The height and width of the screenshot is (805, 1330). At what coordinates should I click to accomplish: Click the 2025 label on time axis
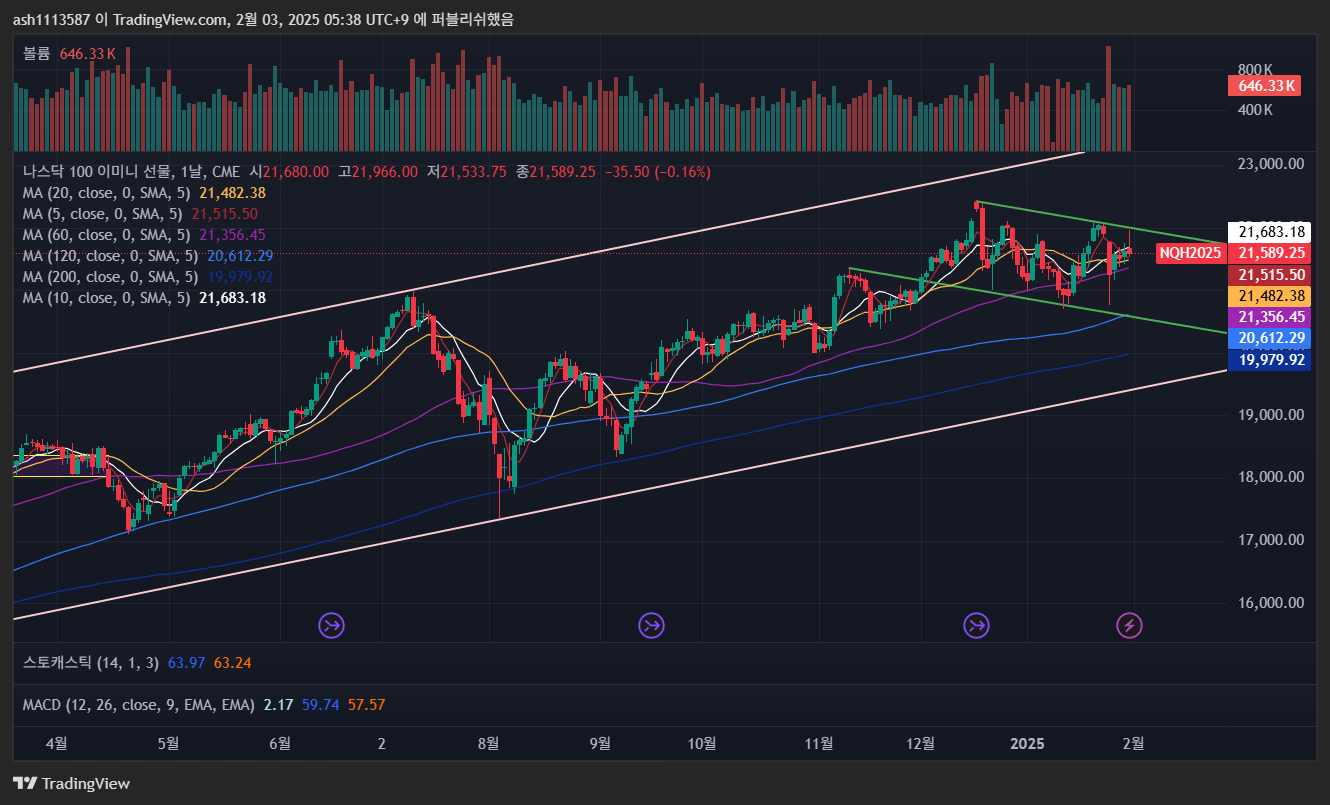click(1027, 743)
